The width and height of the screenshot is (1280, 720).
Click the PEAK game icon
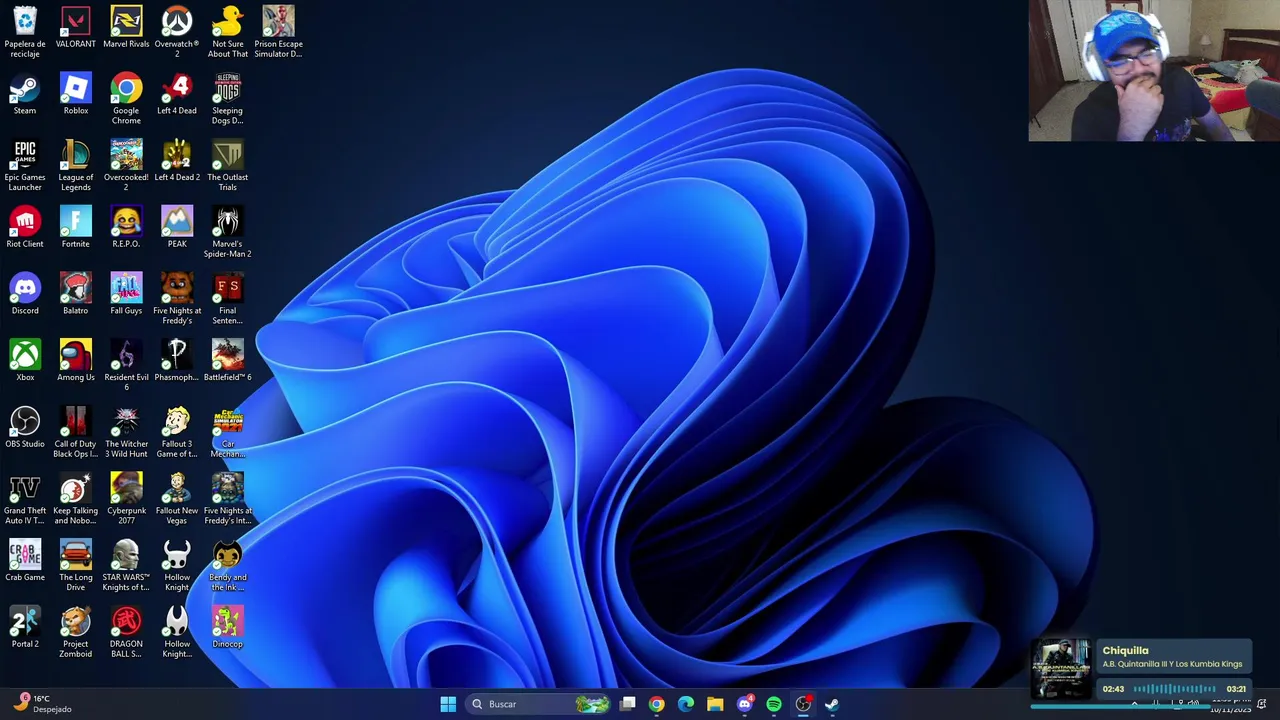click(177, 227)
